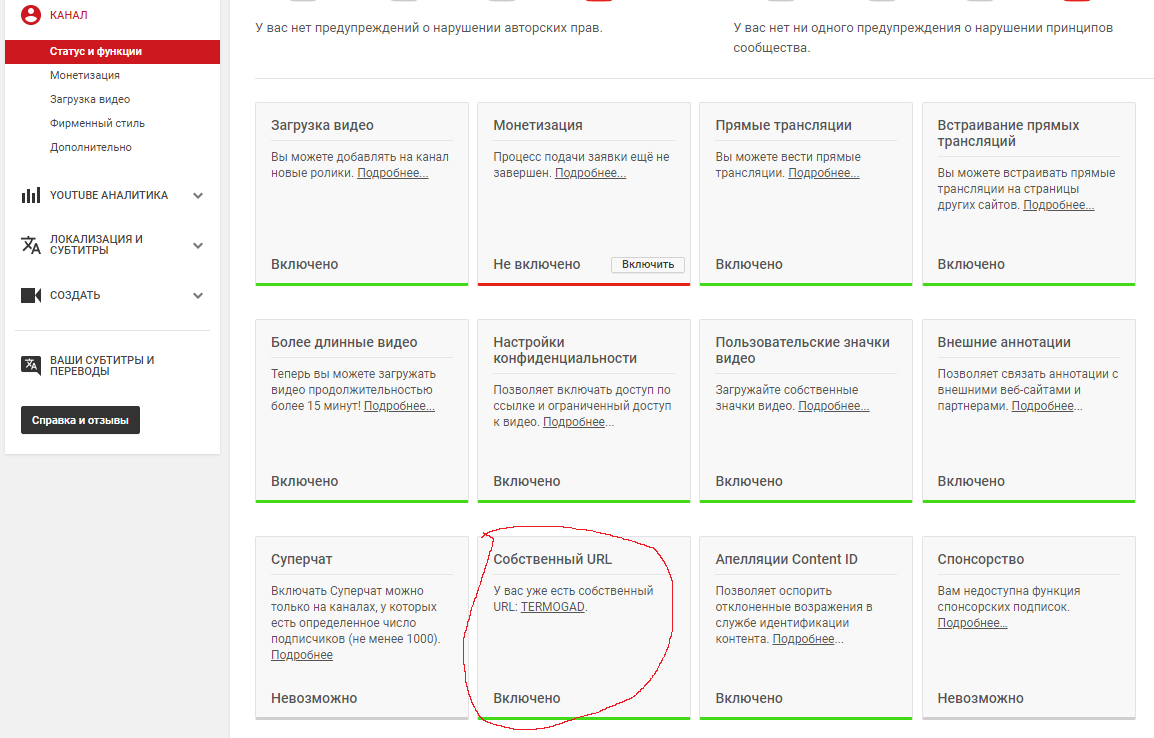Image resolution: width=1154 pixels, height=738 pixels.
Task: Open the Статус и функции menu item
Action: click(x=96, y=51)
